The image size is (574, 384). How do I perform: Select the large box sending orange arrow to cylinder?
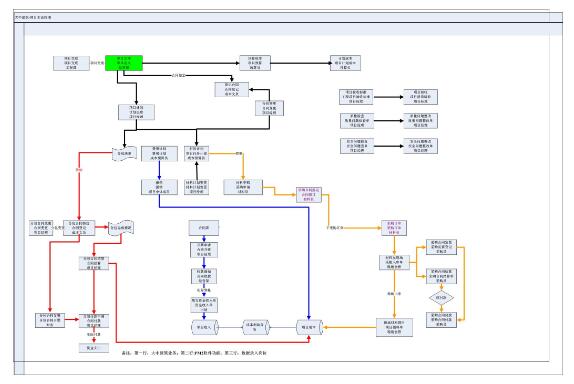(394, 327)
